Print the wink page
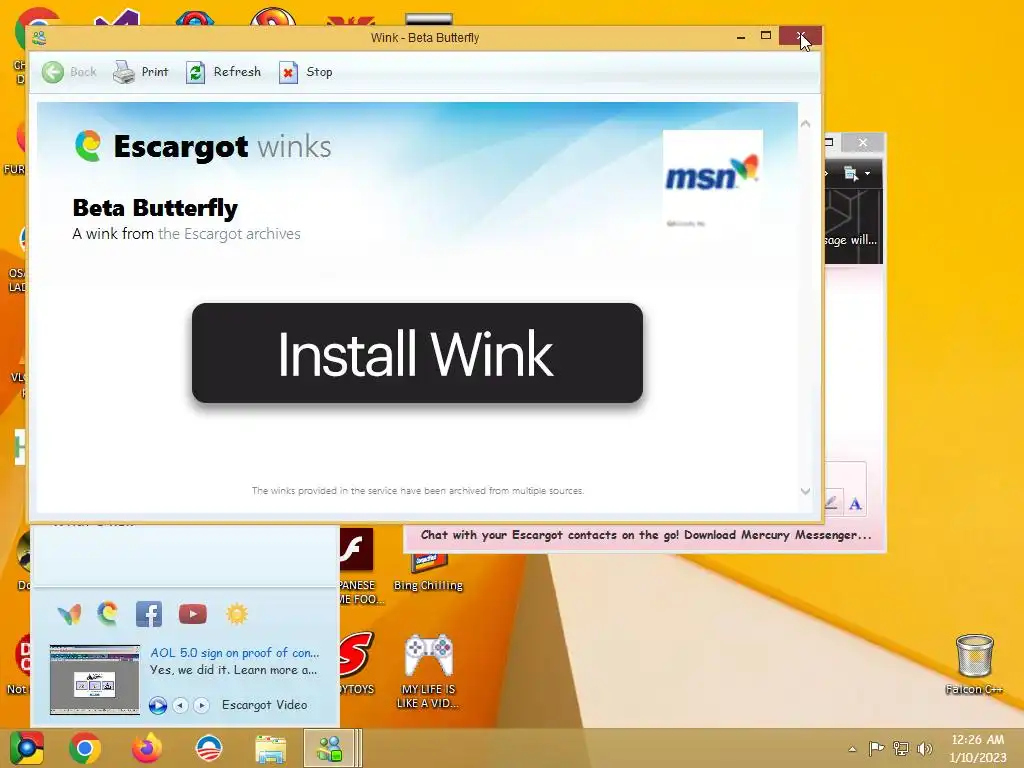 tap(140, 72)
